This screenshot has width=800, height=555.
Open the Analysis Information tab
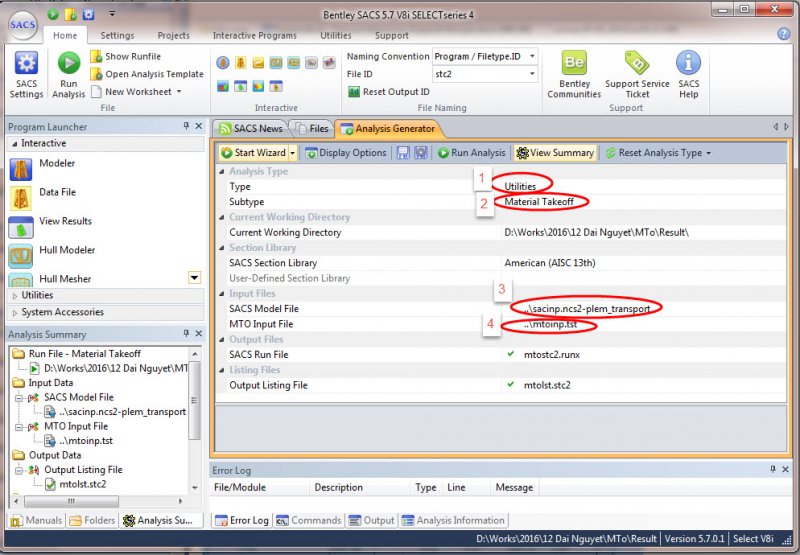coord(453,520)
